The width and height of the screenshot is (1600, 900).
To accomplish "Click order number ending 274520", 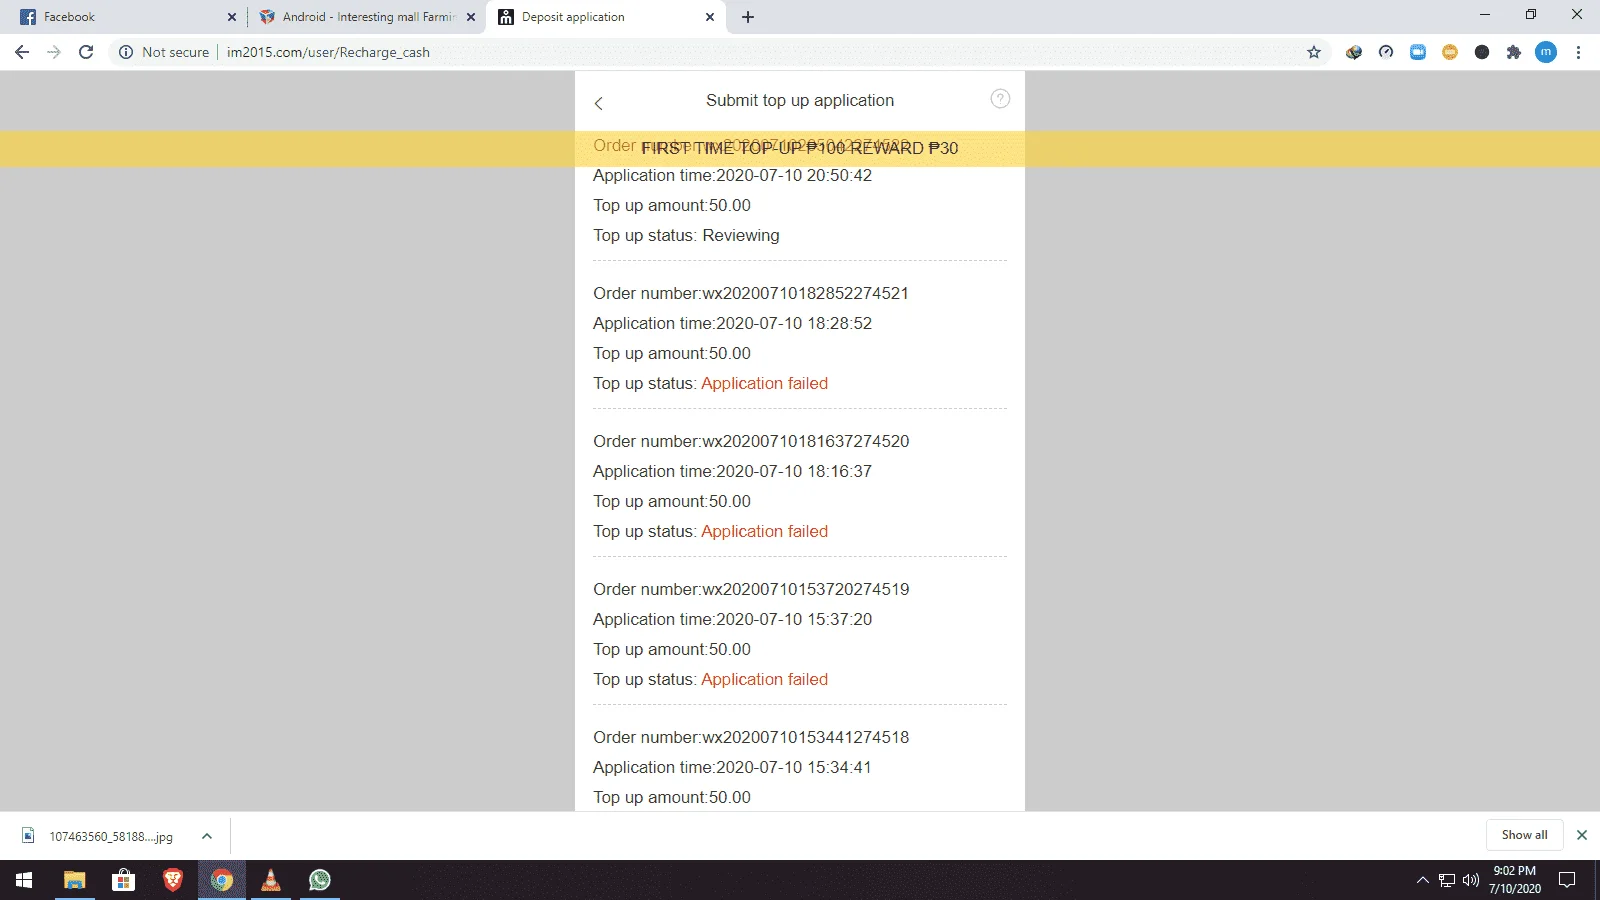I will [751, 441].
